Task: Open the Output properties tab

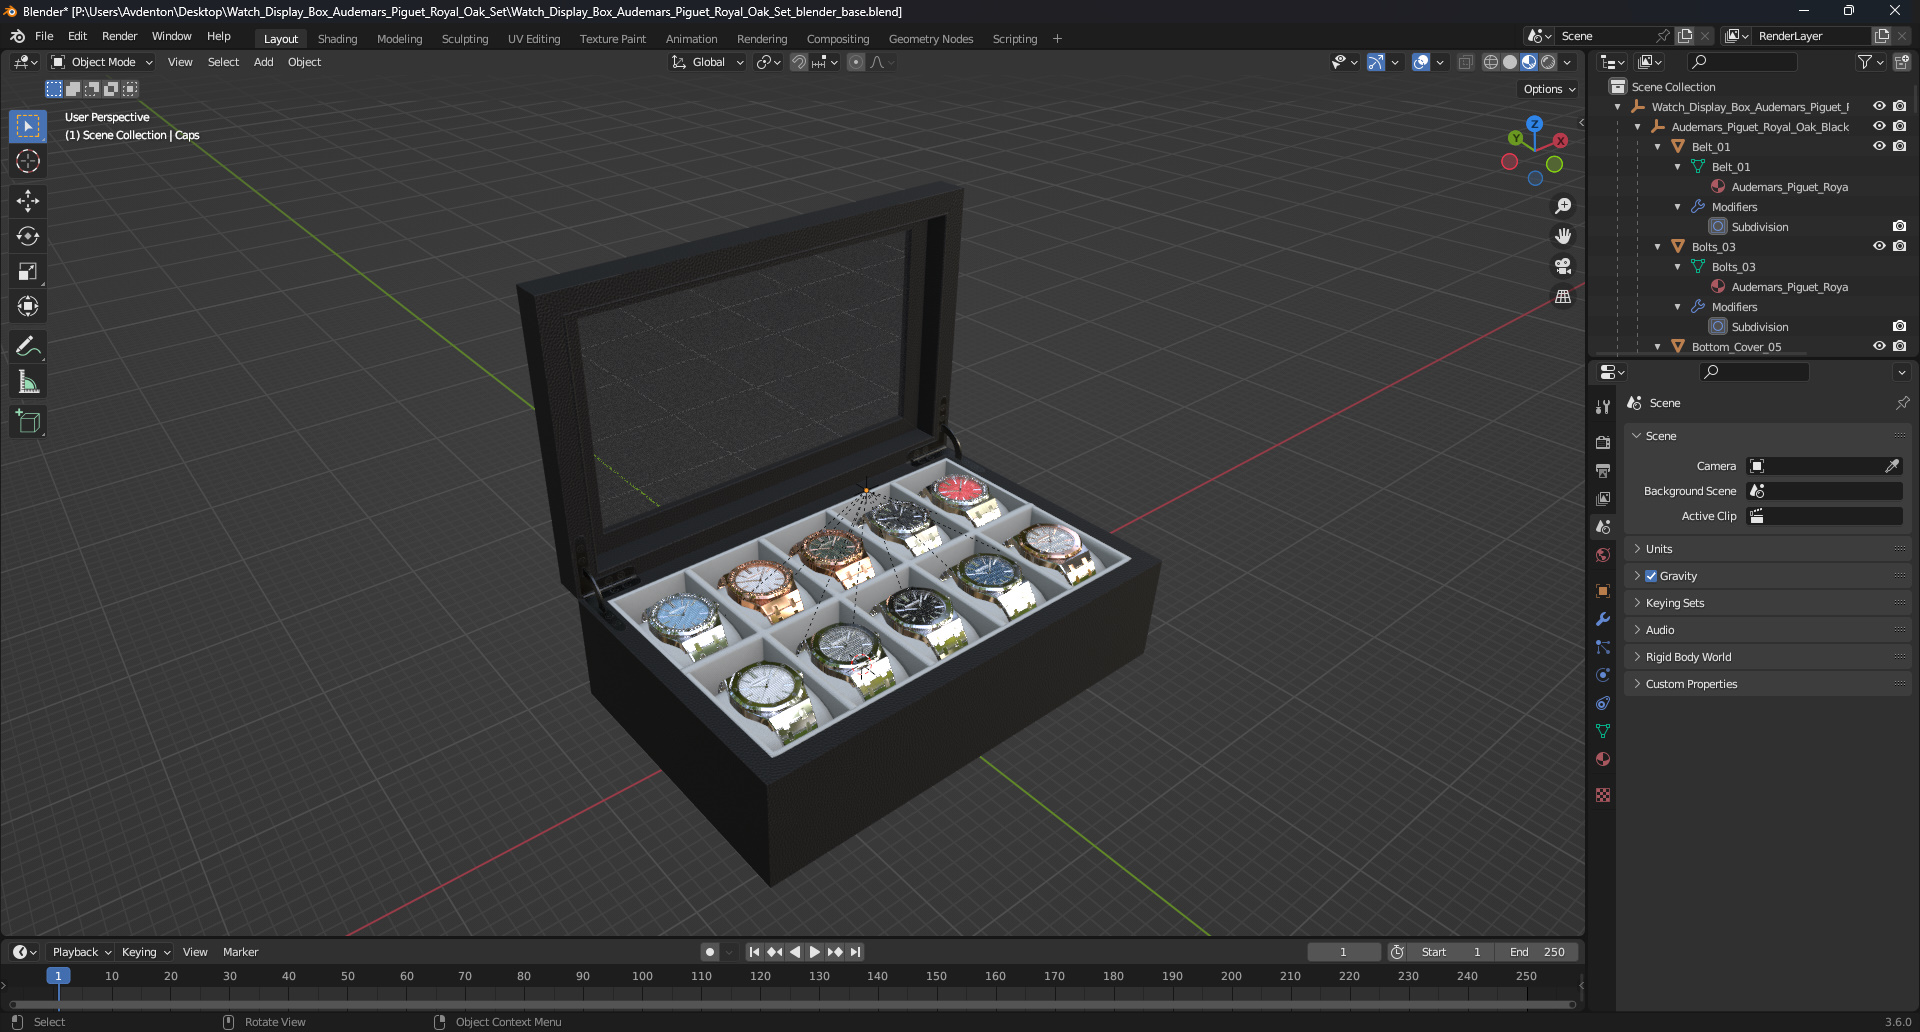Action: 1603,470
